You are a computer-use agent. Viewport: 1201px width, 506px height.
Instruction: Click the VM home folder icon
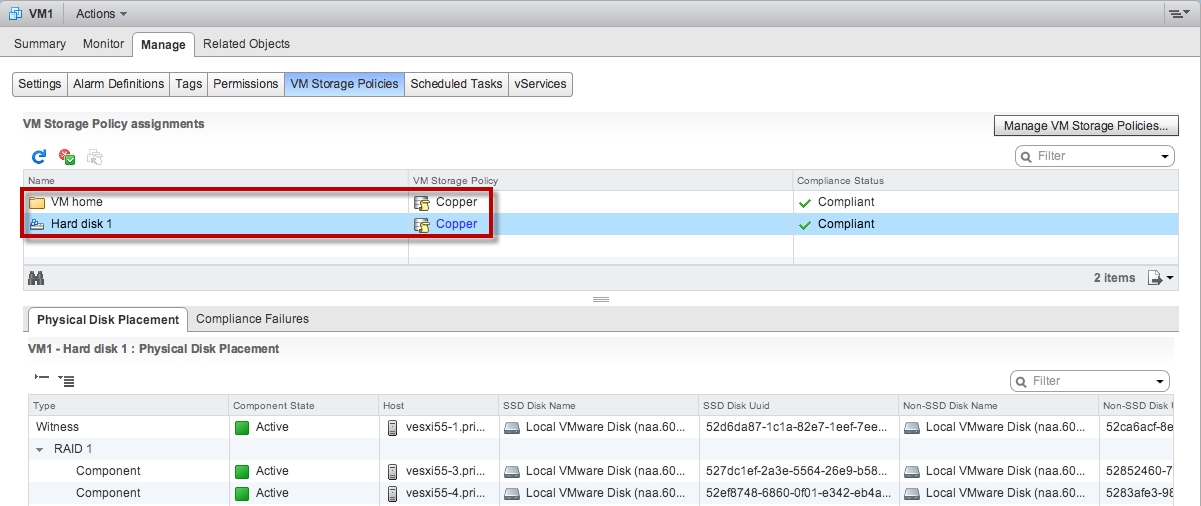tap(37, 202)
